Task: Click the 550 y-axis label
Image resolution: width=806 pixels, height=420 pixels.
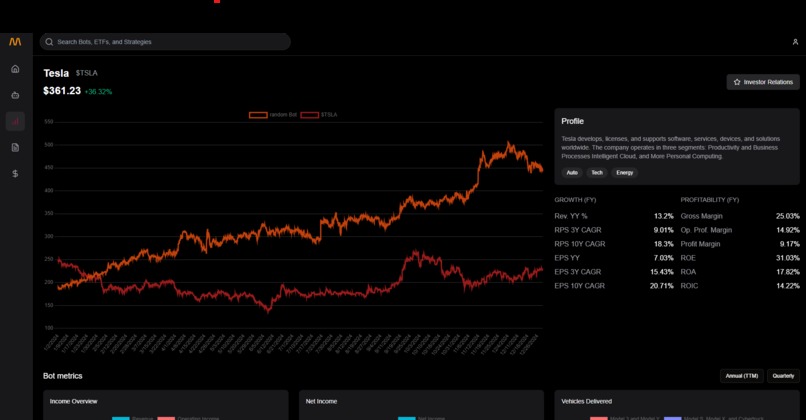Action: pyautogui.click(x=49, y=122)
